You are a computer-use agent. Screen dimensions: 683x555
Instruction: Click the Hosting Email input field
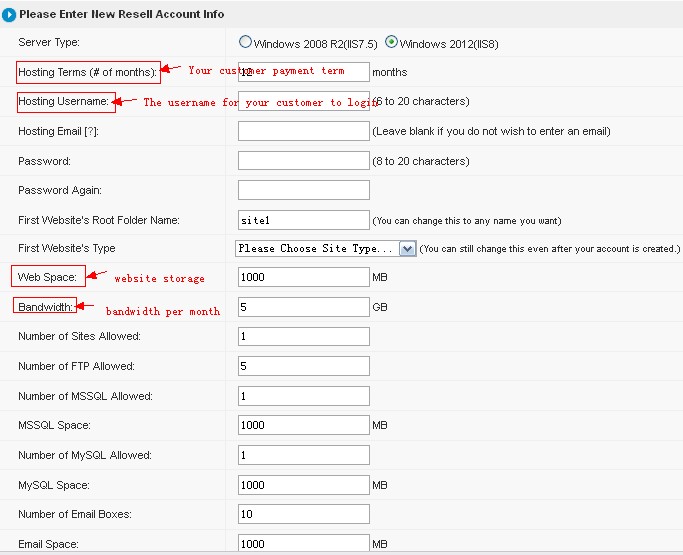click(303, 131)
